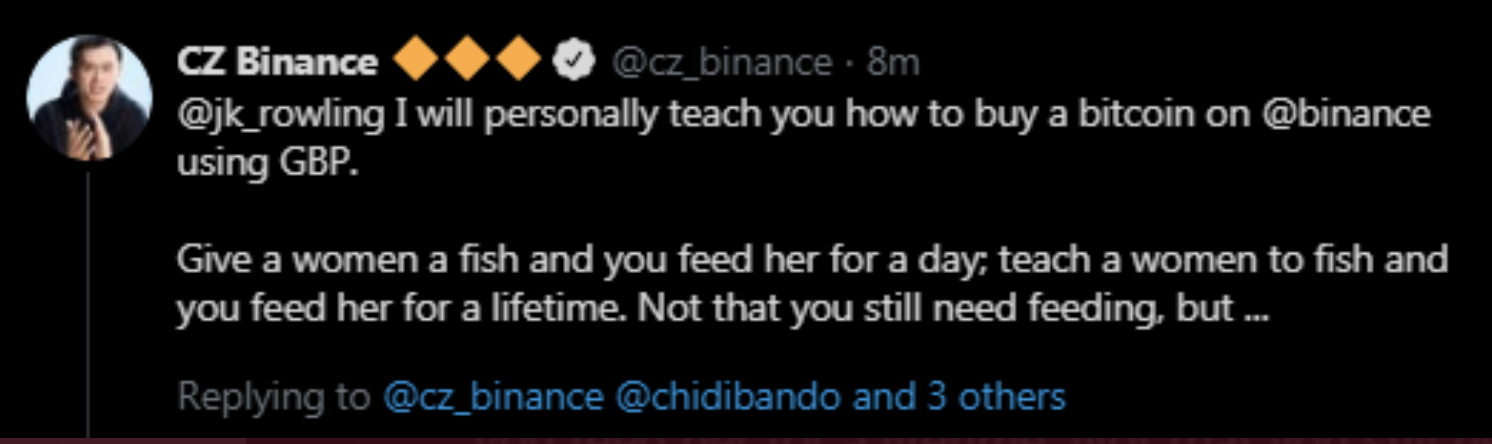Select the blue @cz_binance reply recipient
This screenshot has width=1492, height=444.
click(493, 398)
